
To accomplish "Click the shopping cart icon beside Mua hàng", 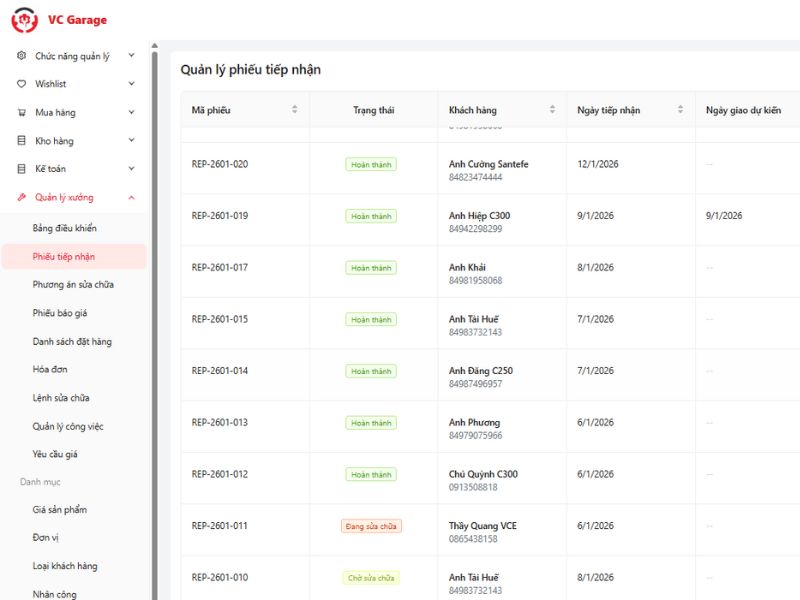I will pos(22,113).
